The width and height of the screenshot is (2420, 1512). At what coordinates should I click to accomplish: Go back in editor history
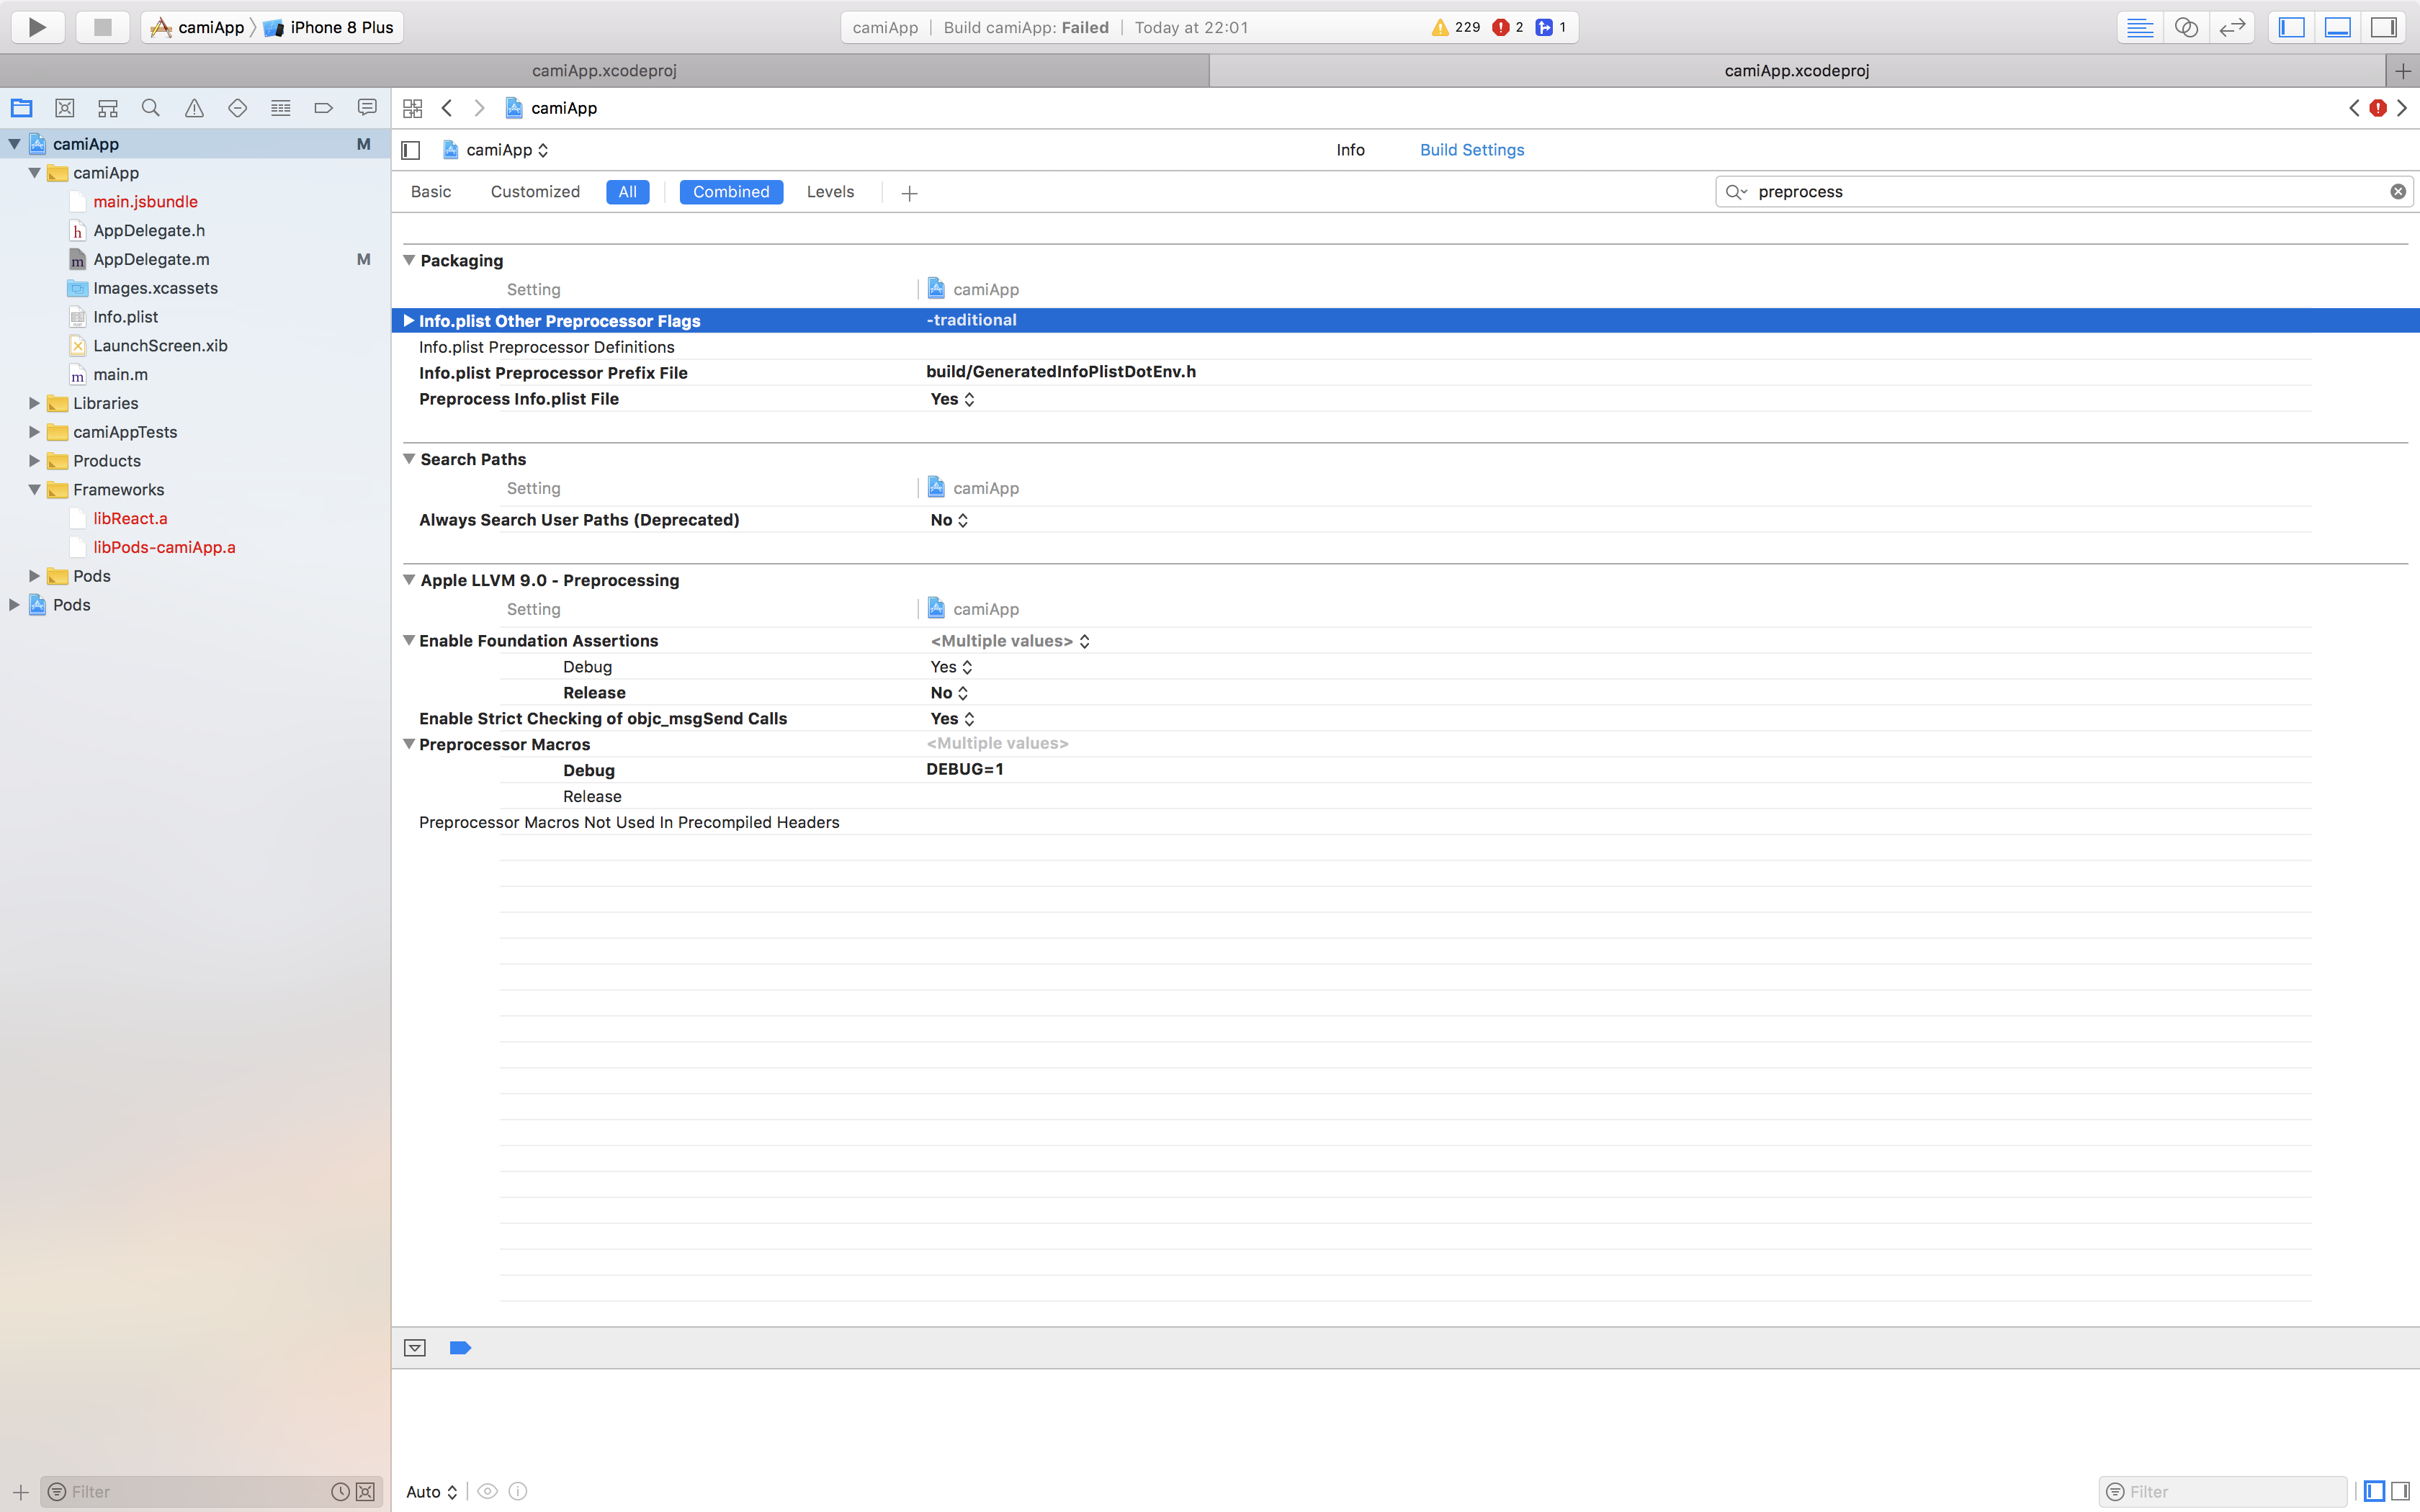pos(447,108)
